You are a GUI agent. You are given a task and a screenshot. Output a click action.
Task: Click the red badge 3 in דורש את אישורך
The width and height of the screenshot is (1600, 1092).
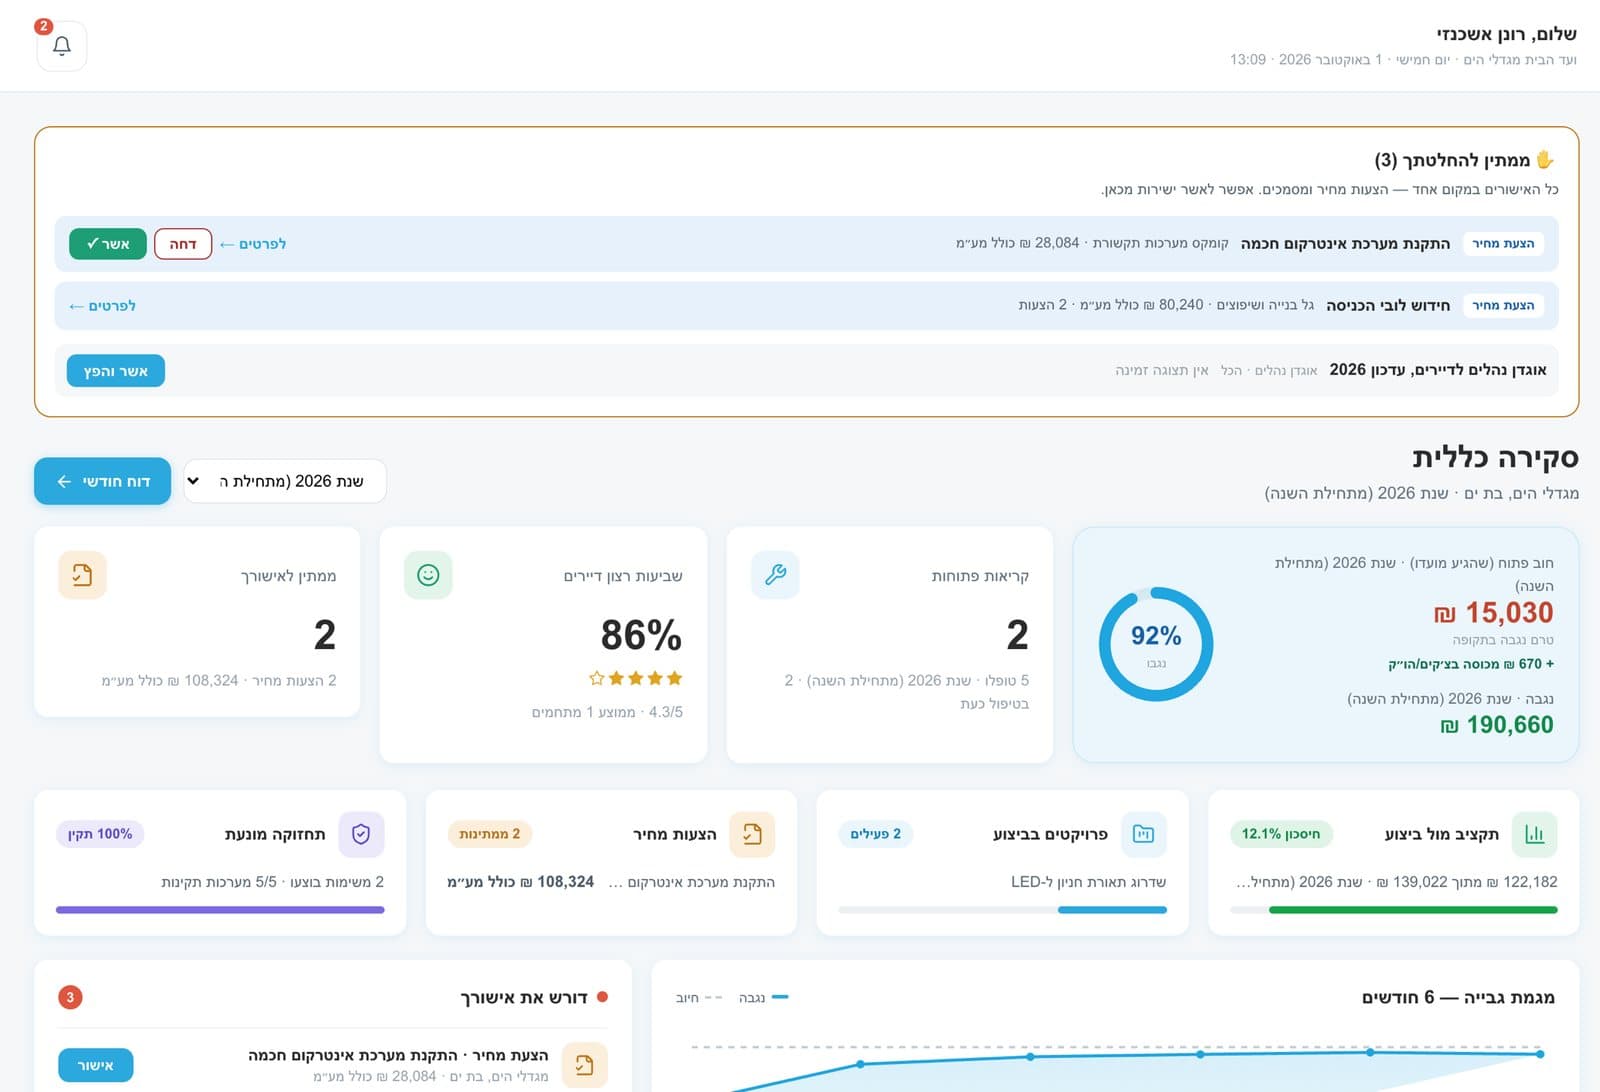tap(70, 997)
